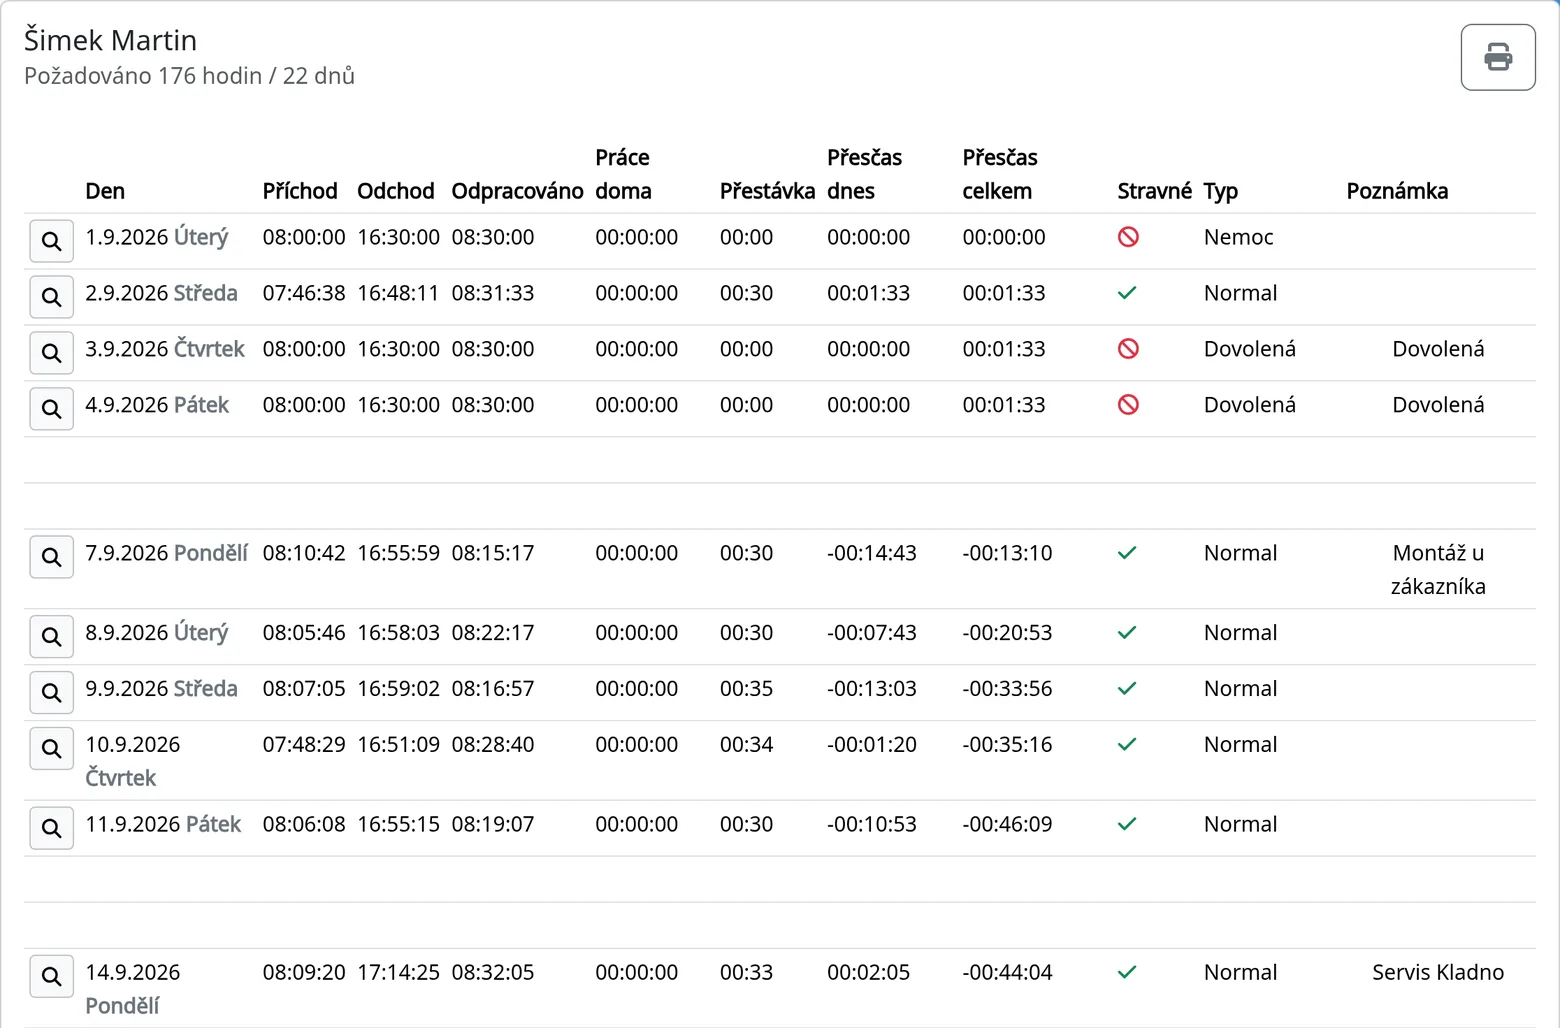Viewport: 1560px width, 1028px height.
Task: Open detail for 1.9.2026 Úterý row
Action: (51, 241)
